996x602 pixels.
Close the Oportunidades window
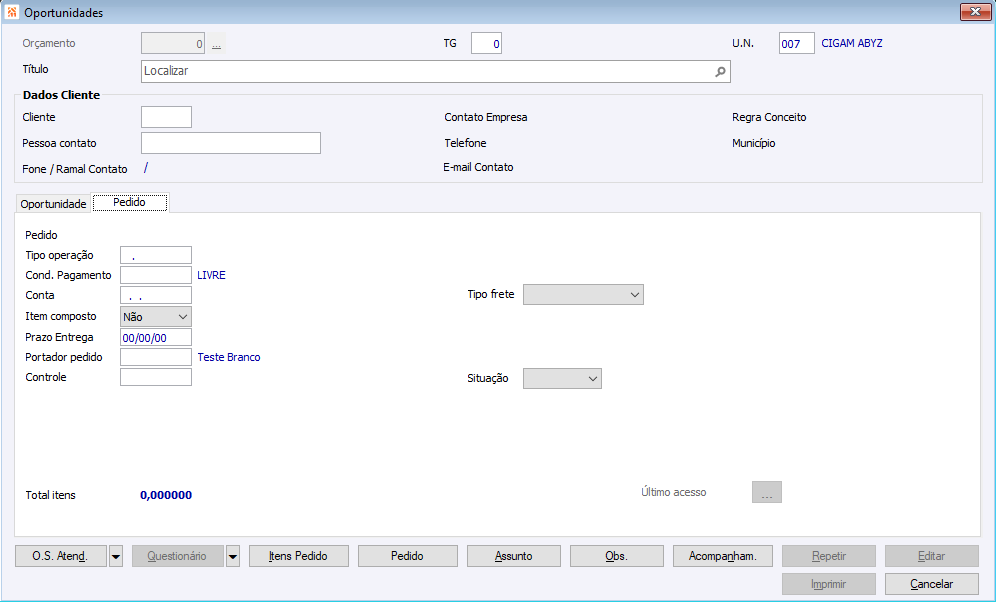[x=975, y=11]
